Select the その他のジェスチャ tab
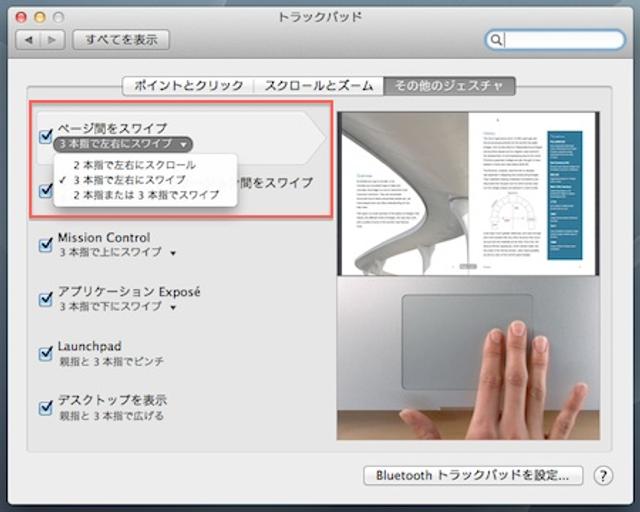Image resolution: width=640 pixels, height=512 pixels. tap(449, 86)
